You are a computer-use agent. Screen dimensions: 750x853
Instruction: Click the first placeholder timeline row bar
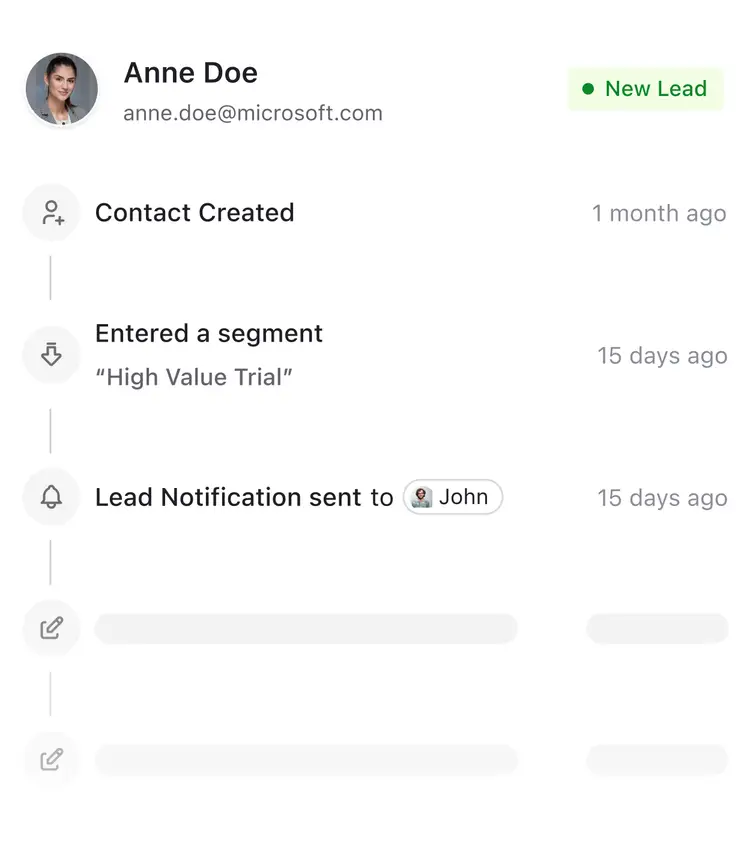(306, 628)
